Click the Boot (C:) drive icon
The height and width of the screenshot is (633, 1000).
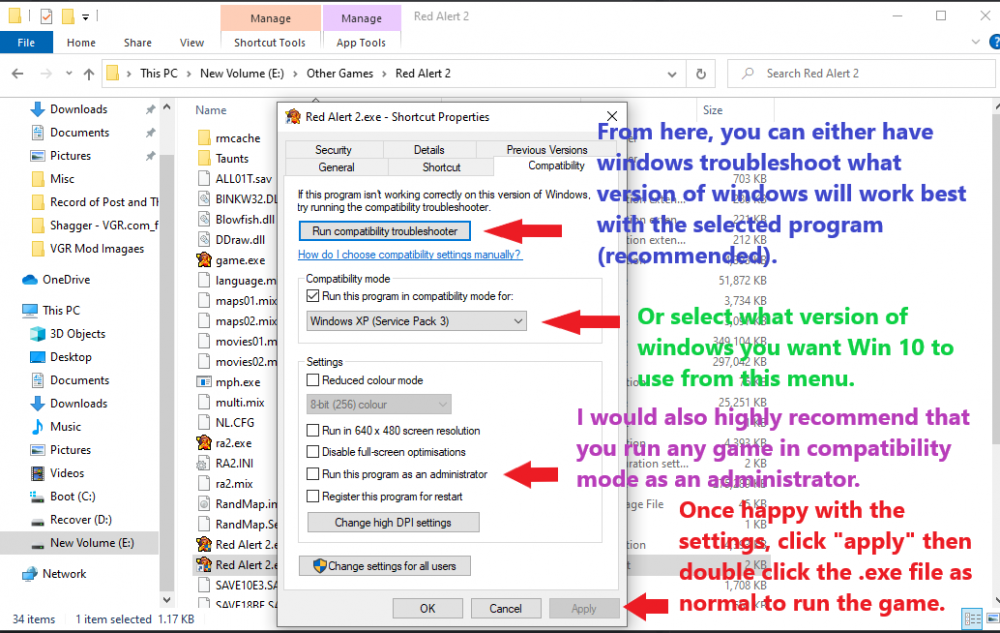pos(38,497)
